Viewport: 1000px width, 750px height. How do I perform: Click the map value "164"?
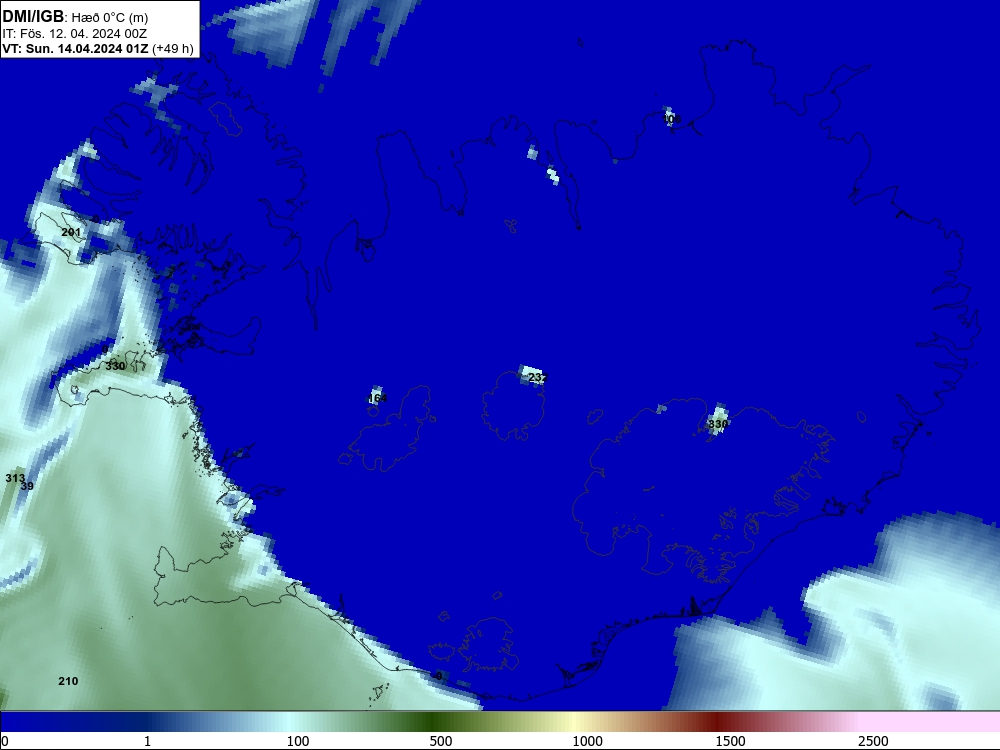[377, 399]
